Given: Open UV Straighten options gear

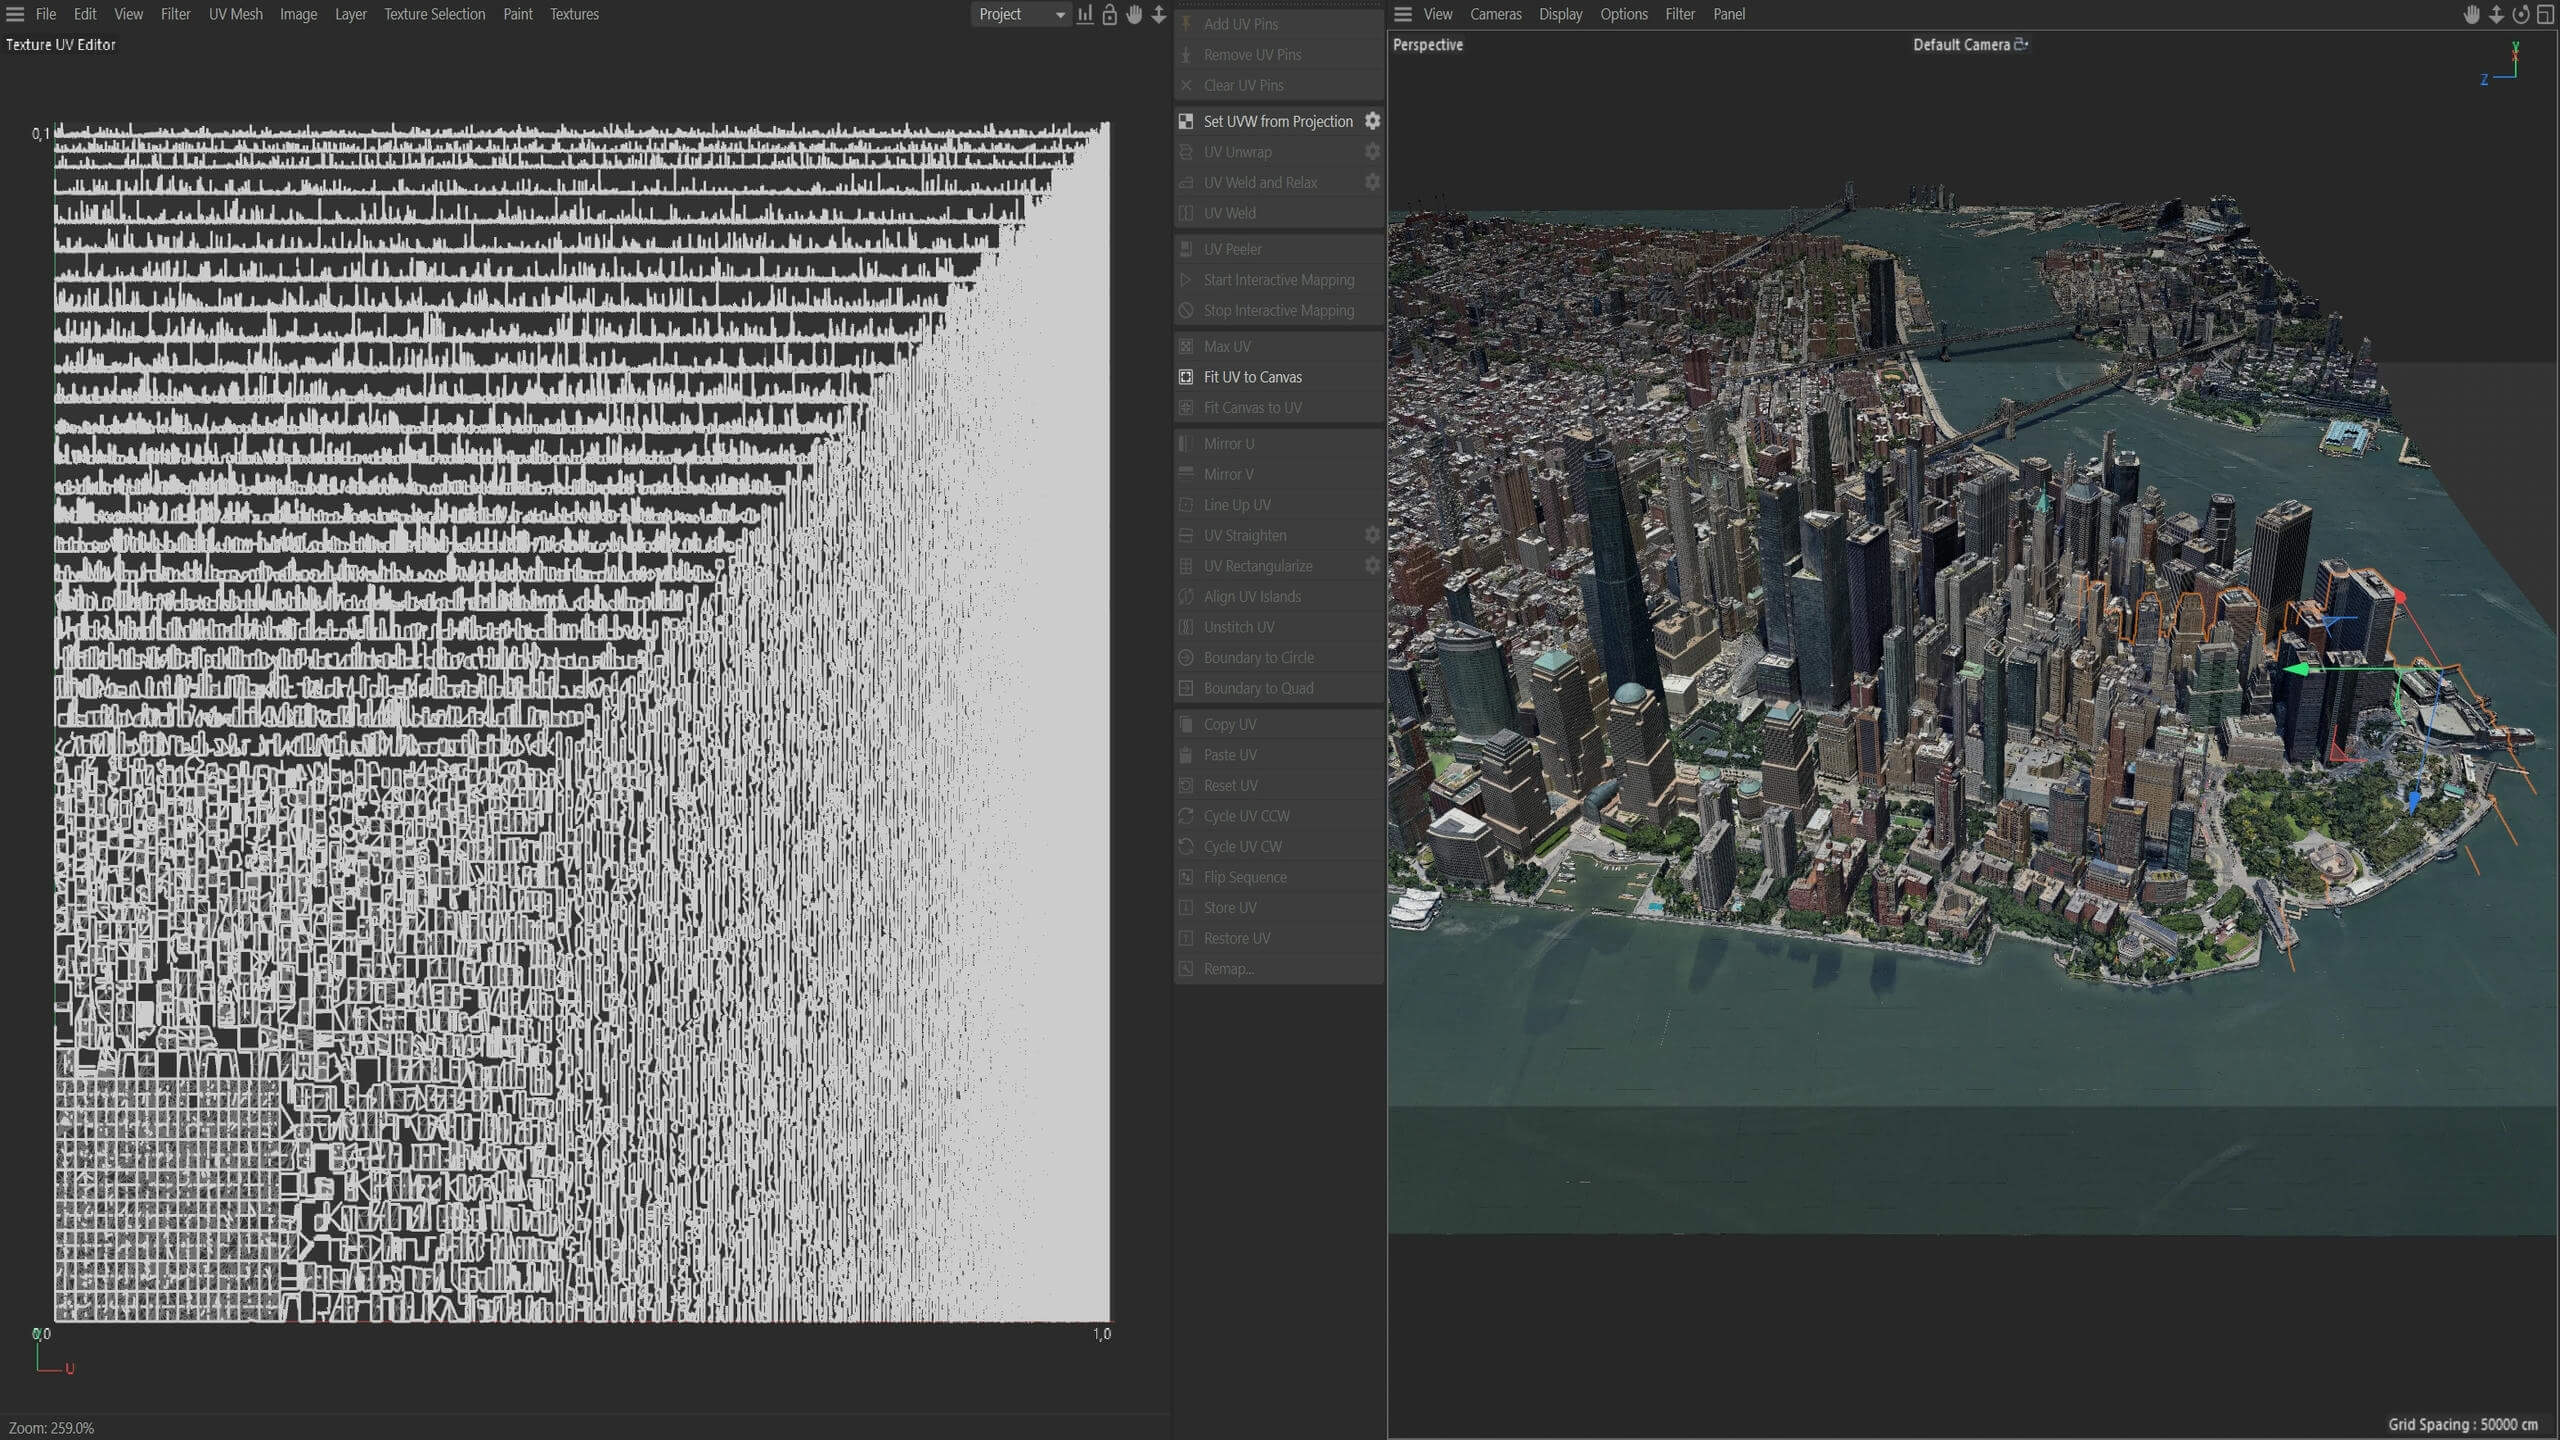Looking at the screenshot, I should (x=1372, y=535).
